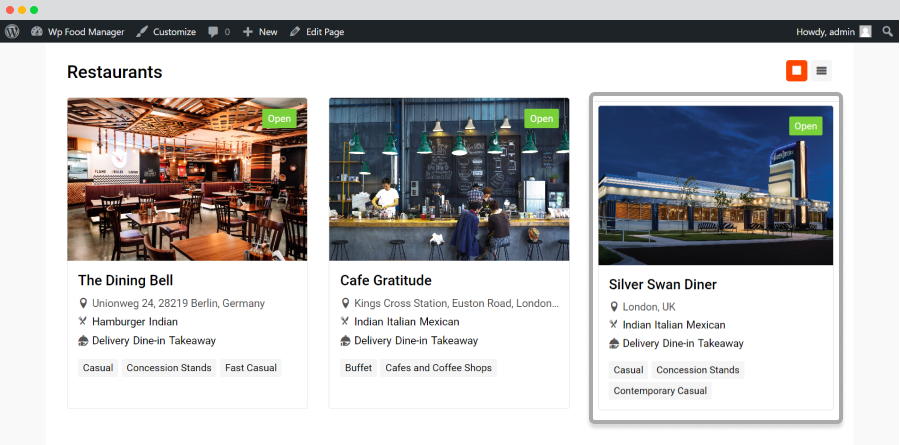Click the green maximize window button
900x445 pixels.
click(34, 10)
